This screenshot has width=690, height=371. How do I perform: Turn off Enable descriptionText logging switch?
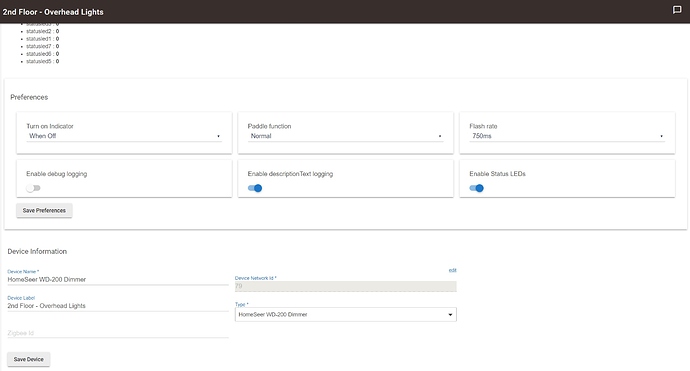pyautogui.click(x=255, y=188)
